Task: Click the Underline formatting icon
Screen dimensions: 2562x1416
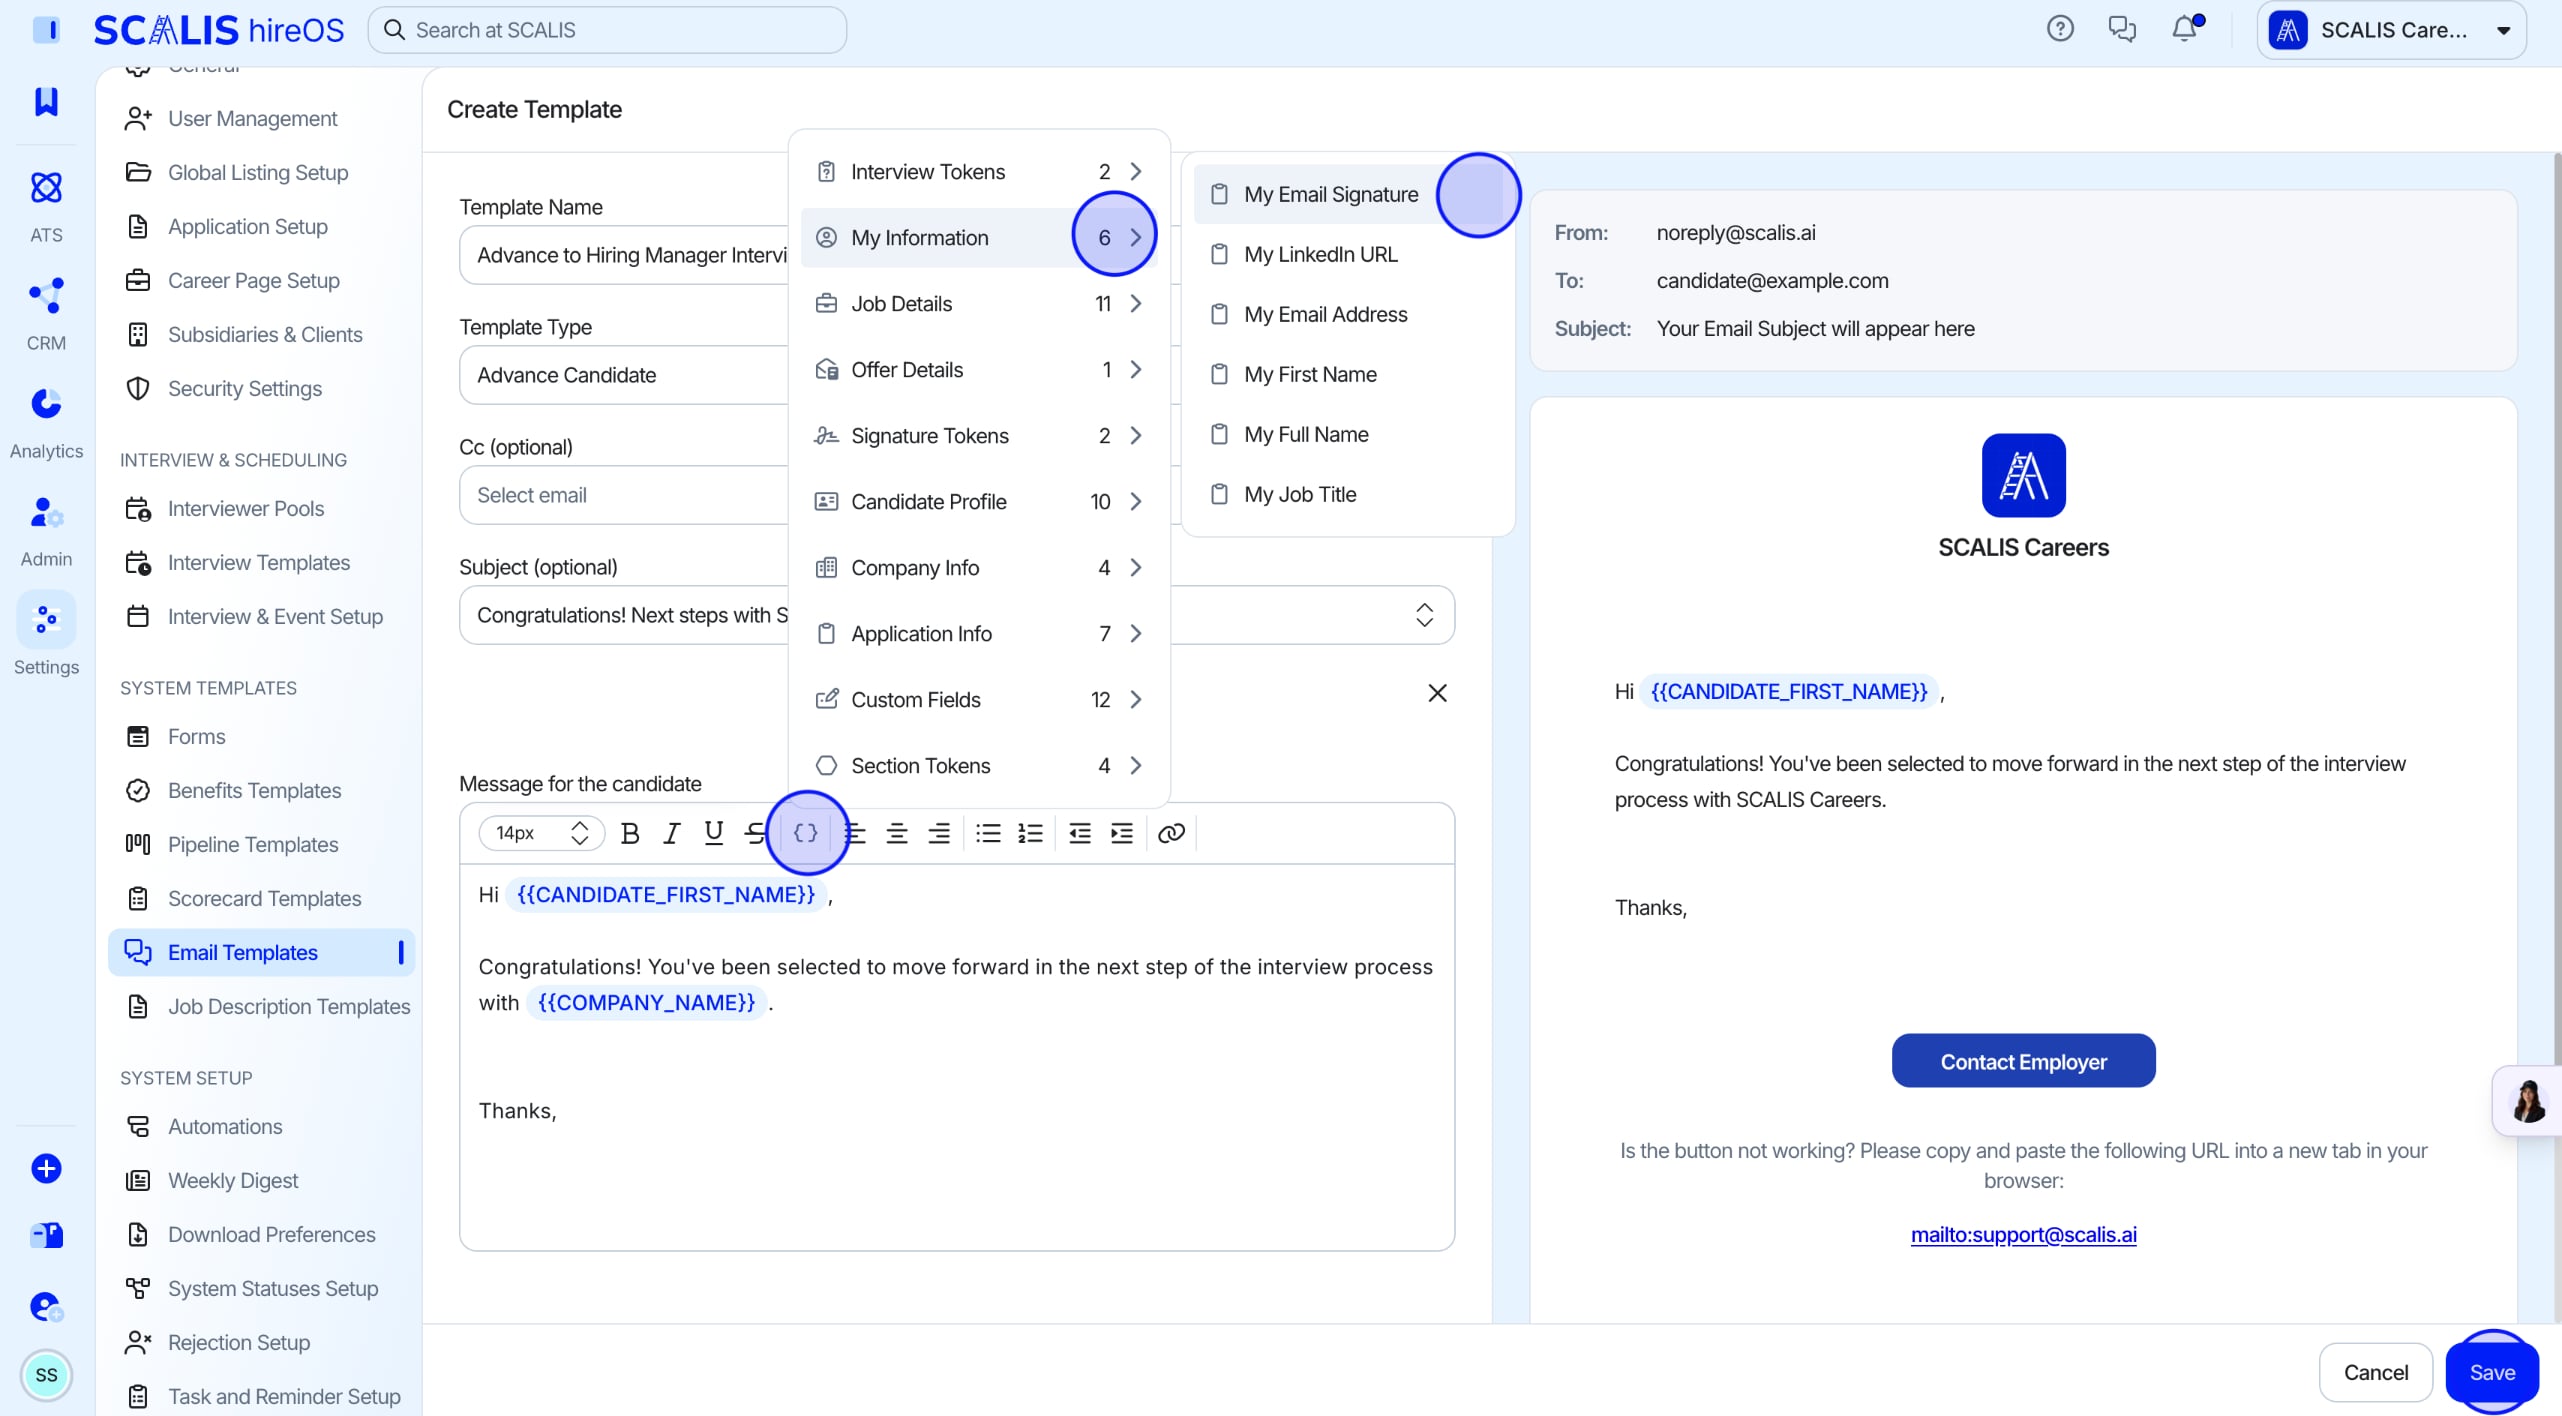Action: [714, 833]
